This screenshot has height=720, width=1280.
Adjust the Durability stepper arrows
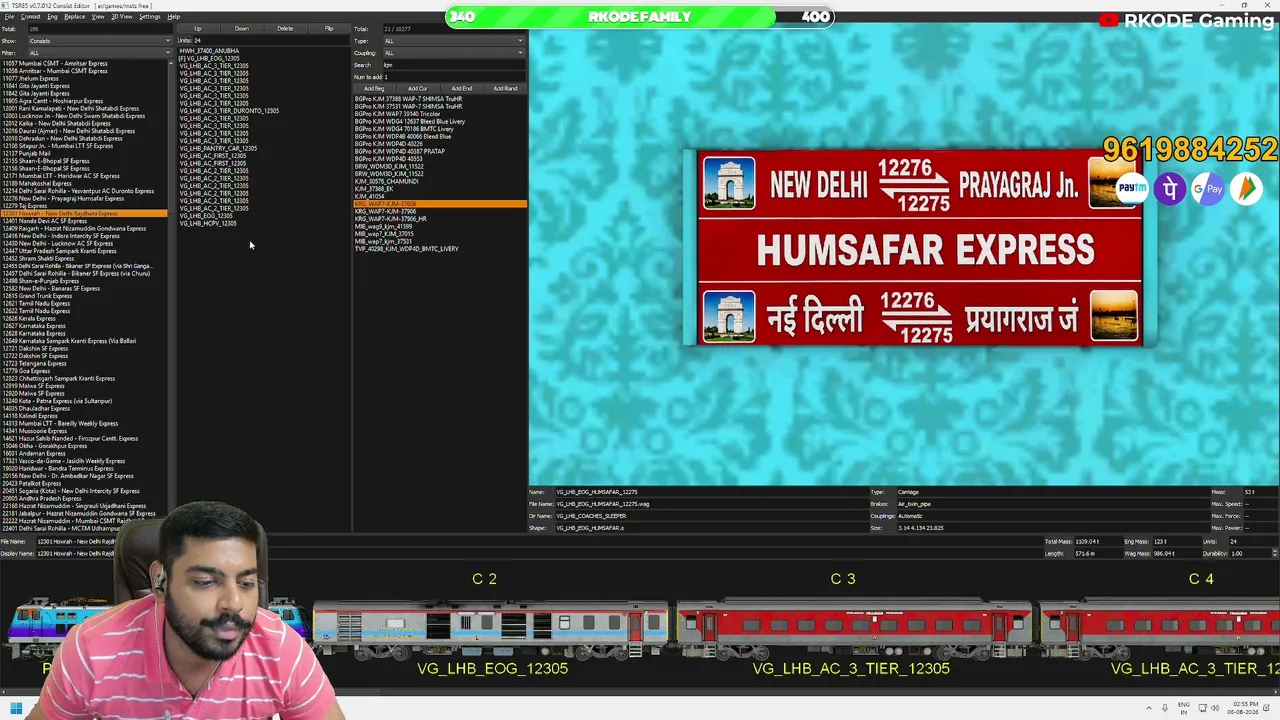[x=1274, y=553]
